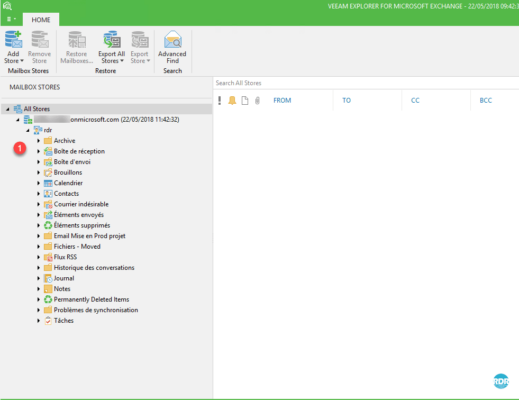
Task: Click the Éléments supprimés recycle icon
Action: click(48, 225)
